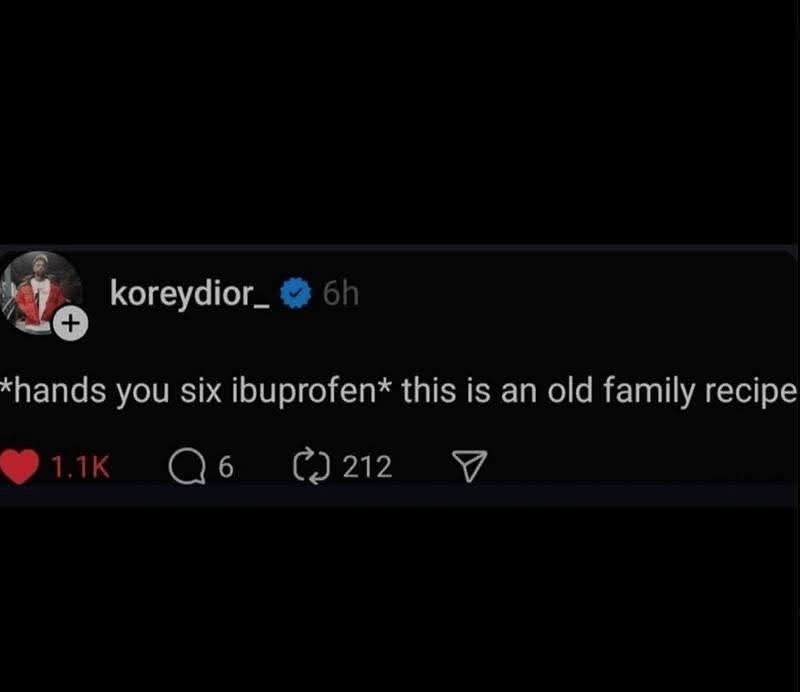This screenshot has height=692, width=800.
Task: Tap the 6h timestamp on the post
Action: (341, 292)
